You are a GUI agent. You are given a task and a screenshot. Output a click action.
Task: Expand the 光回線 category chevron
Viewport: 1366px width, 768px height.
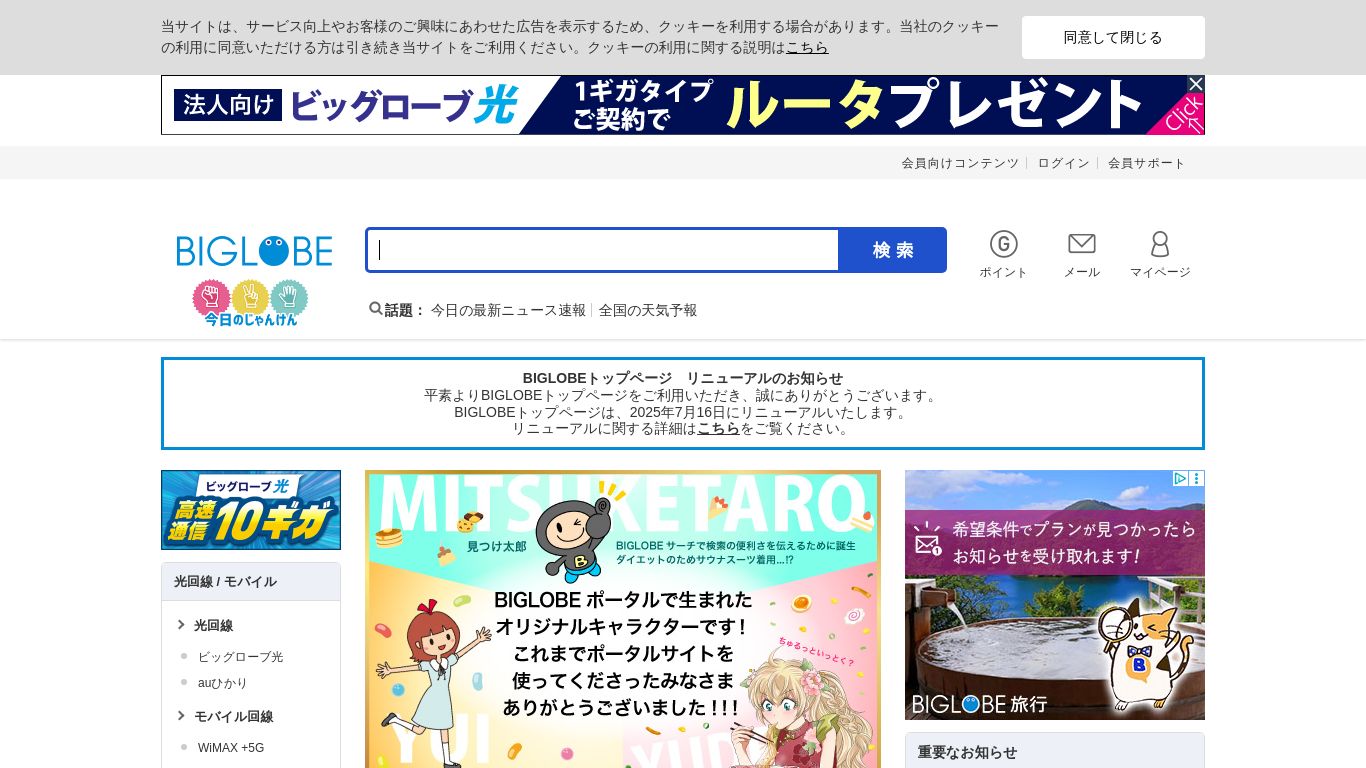181,624
